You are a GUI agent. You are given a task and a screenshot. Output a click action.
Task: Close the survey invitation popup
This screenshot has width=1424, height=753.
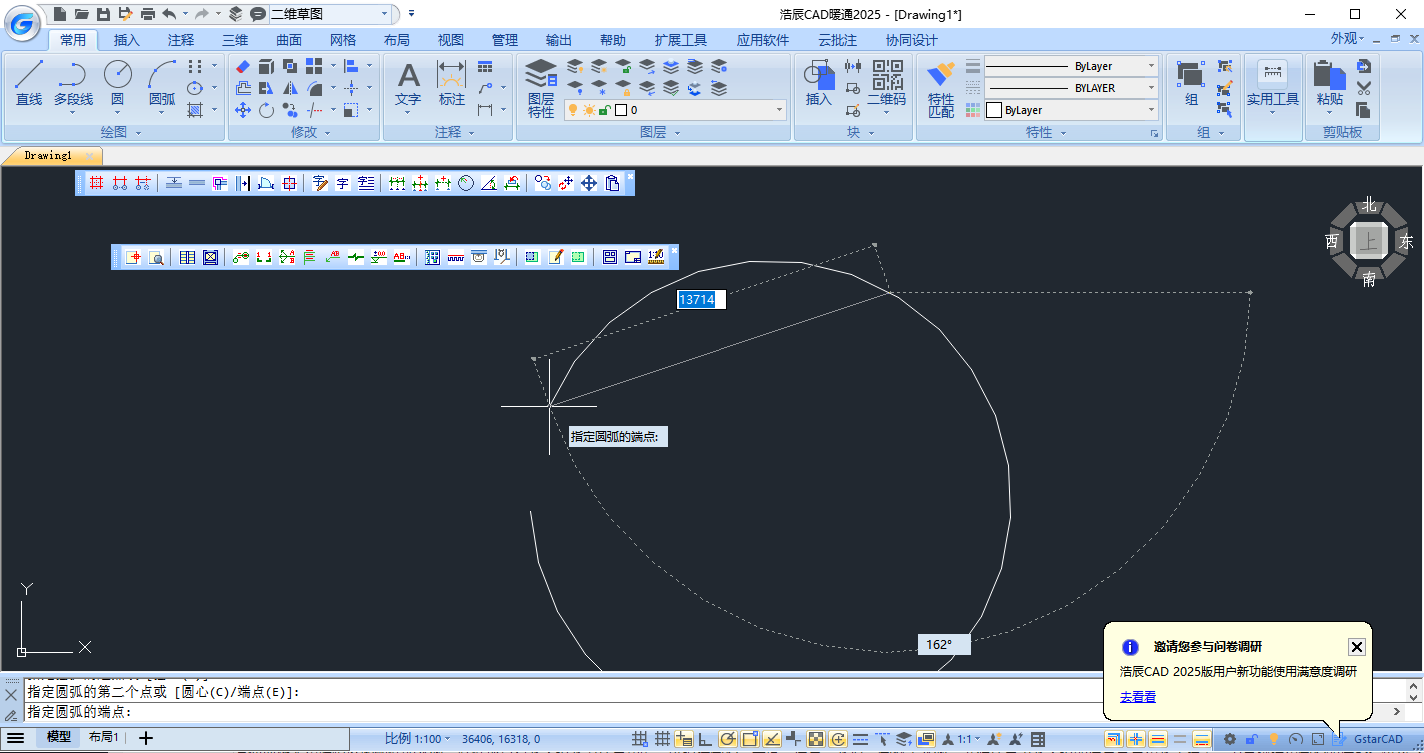tap(1356, 647)
